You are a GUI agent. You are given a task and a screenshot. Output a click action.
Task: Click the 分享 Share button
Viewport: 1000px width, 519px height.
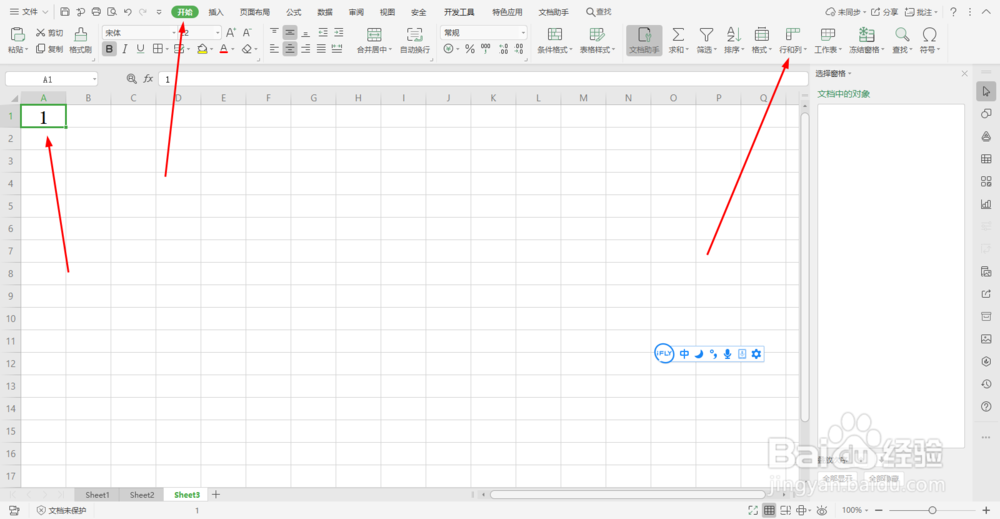885,12
